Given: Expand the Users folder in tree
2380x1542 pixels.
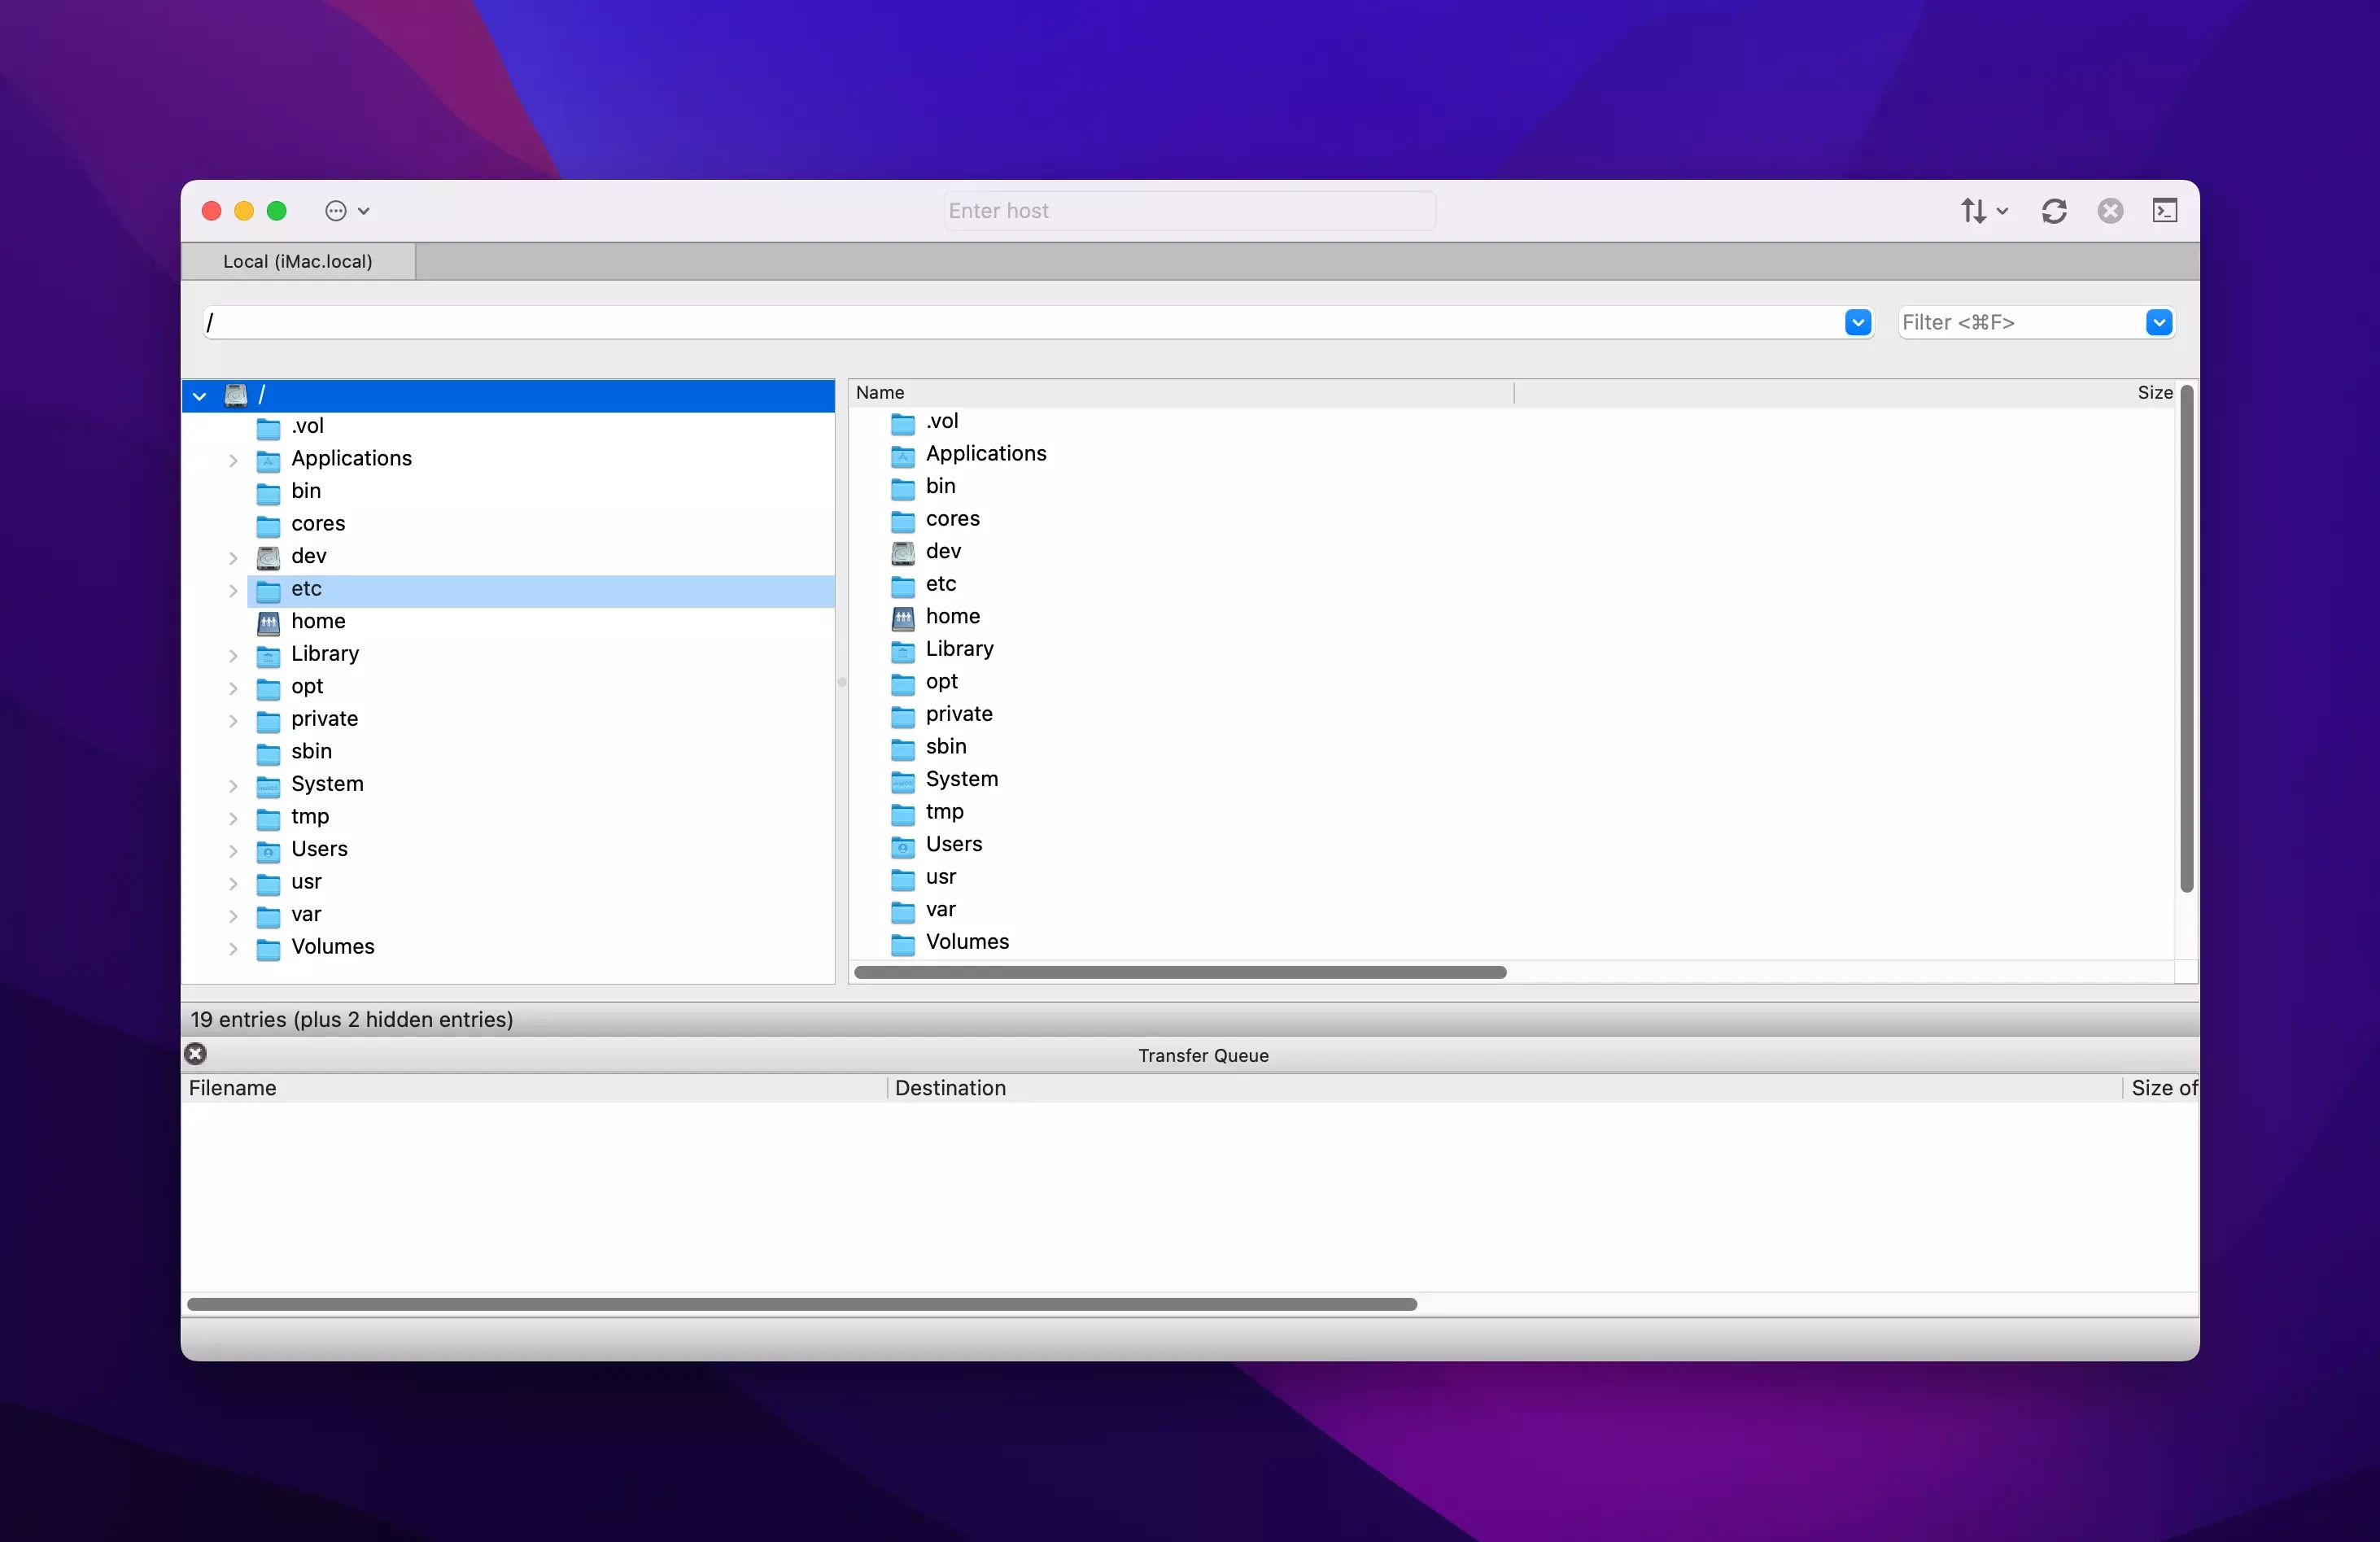Looking at the screenshot, I should (233, 850).
